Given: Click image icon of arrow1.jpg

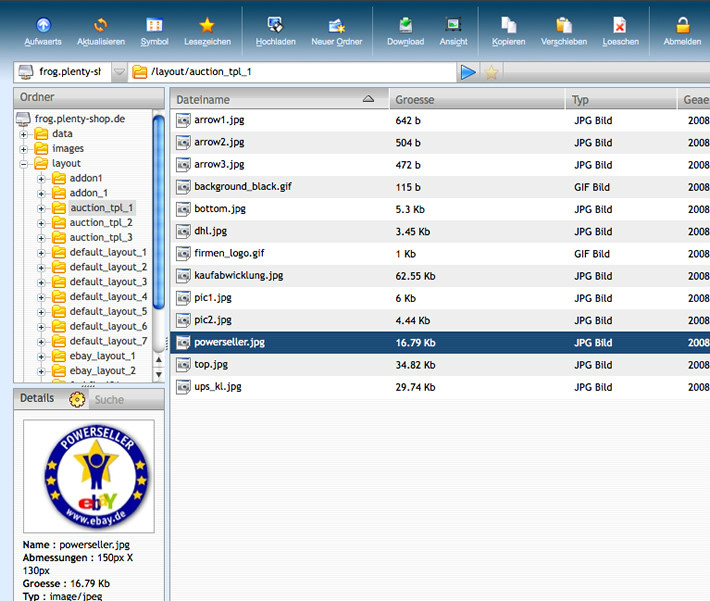Looking at the screenshot, I should point(183,120).
